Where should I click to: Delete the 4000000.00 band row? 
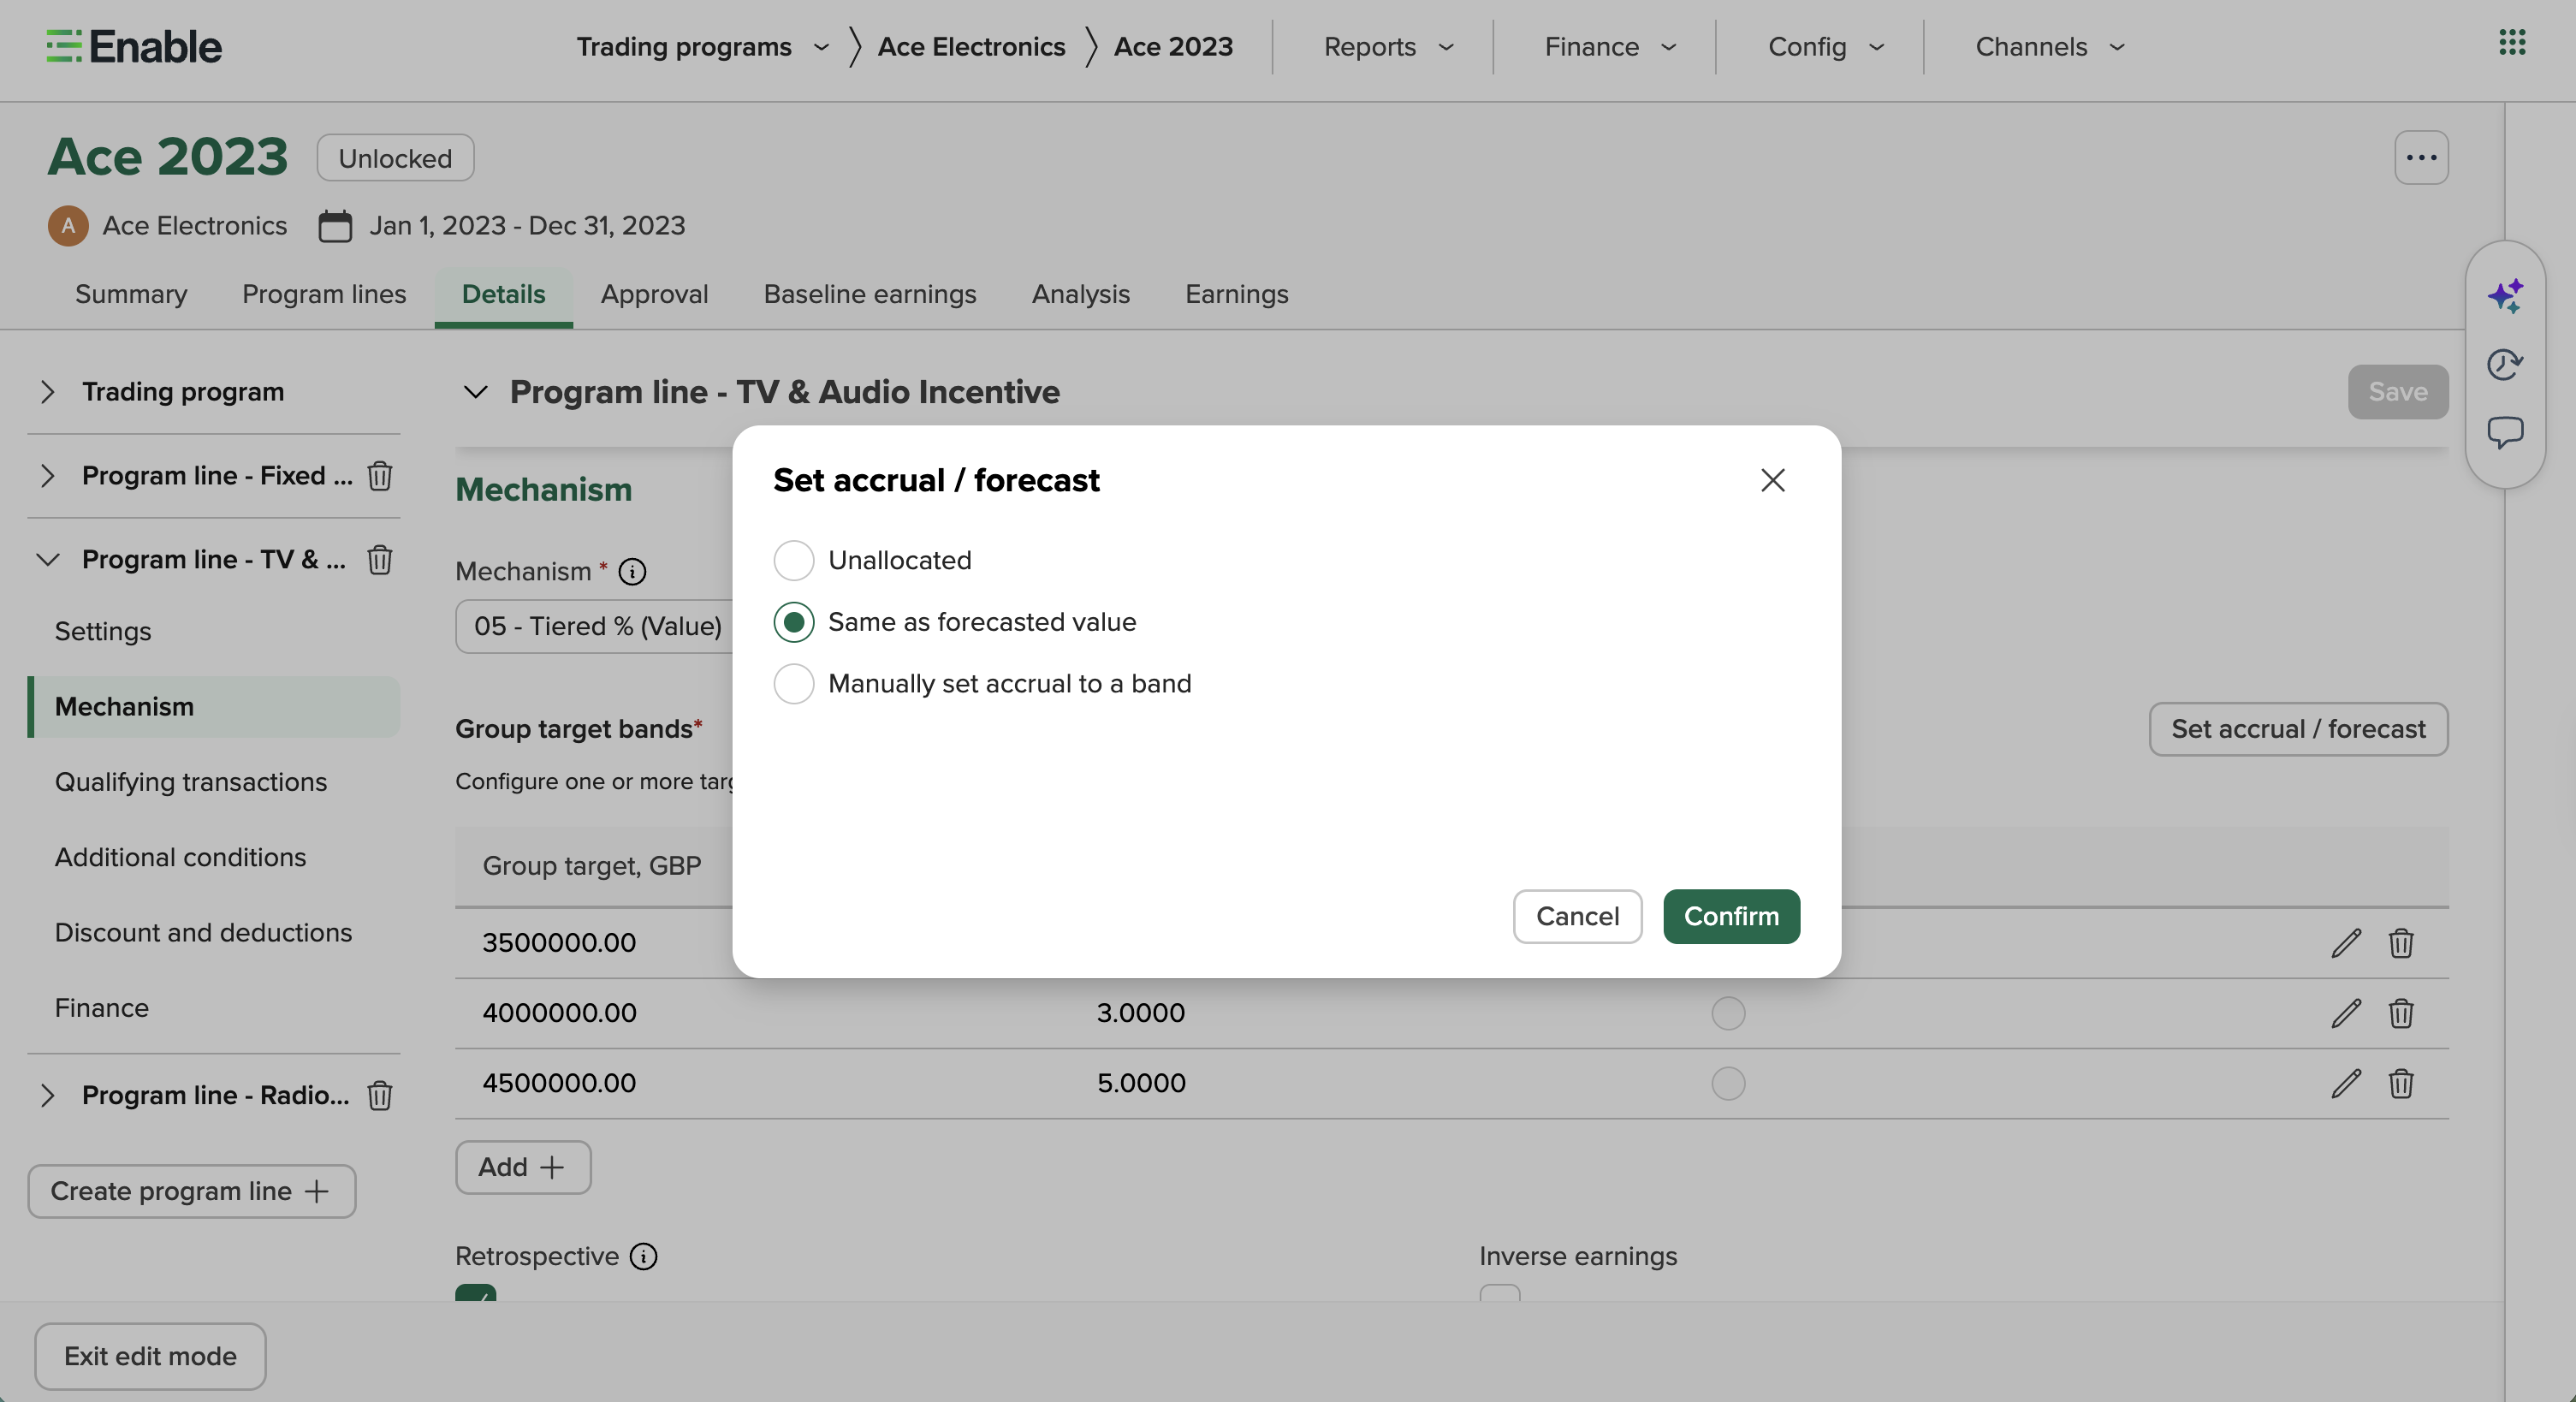(x=2401, y=1013)
